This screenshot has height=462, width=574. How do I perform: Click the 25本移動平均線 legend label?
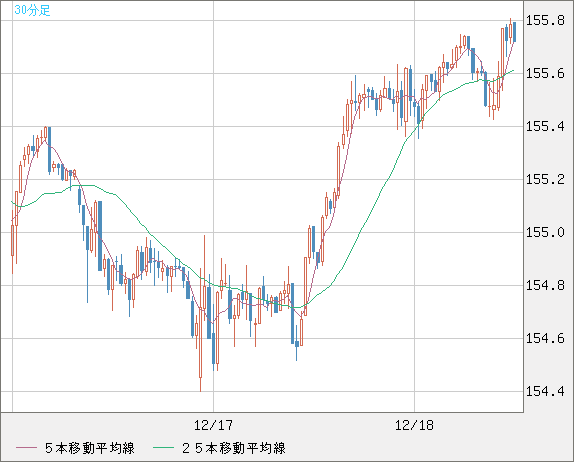[x=234, y=448]
